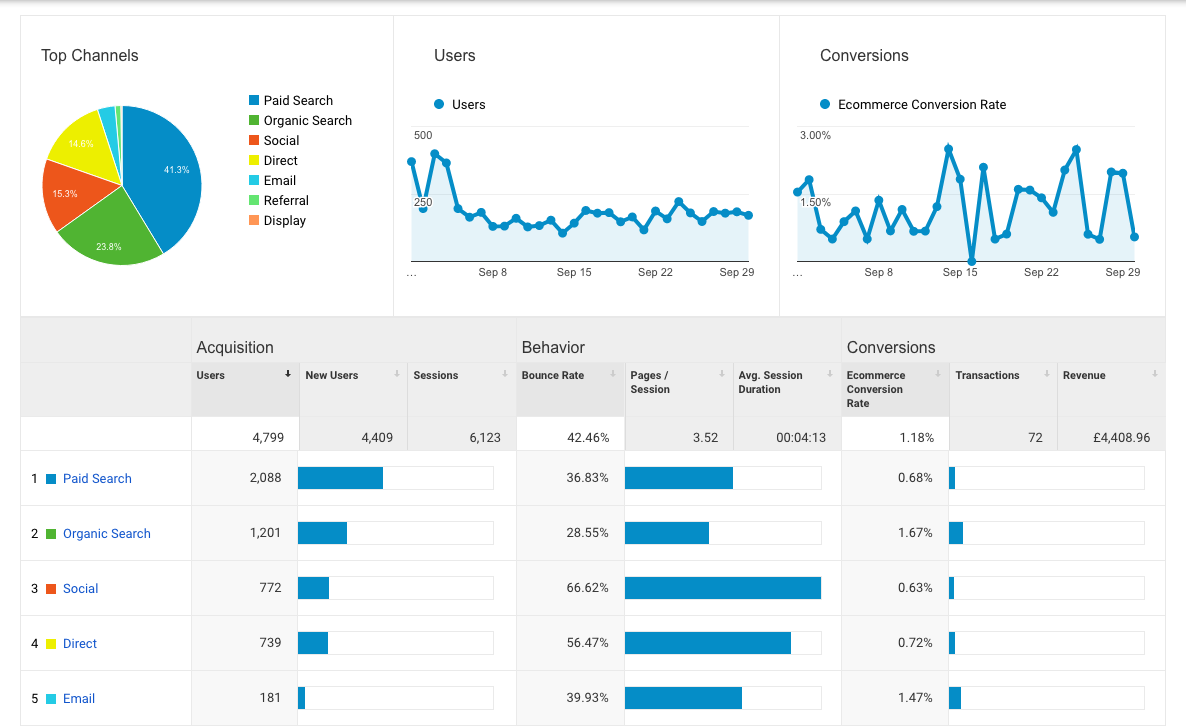The width and height of the screenshot is (1186, 726).
Task: Click the blue dot icon beside Users legend label
Action: [x=437, y=104]
